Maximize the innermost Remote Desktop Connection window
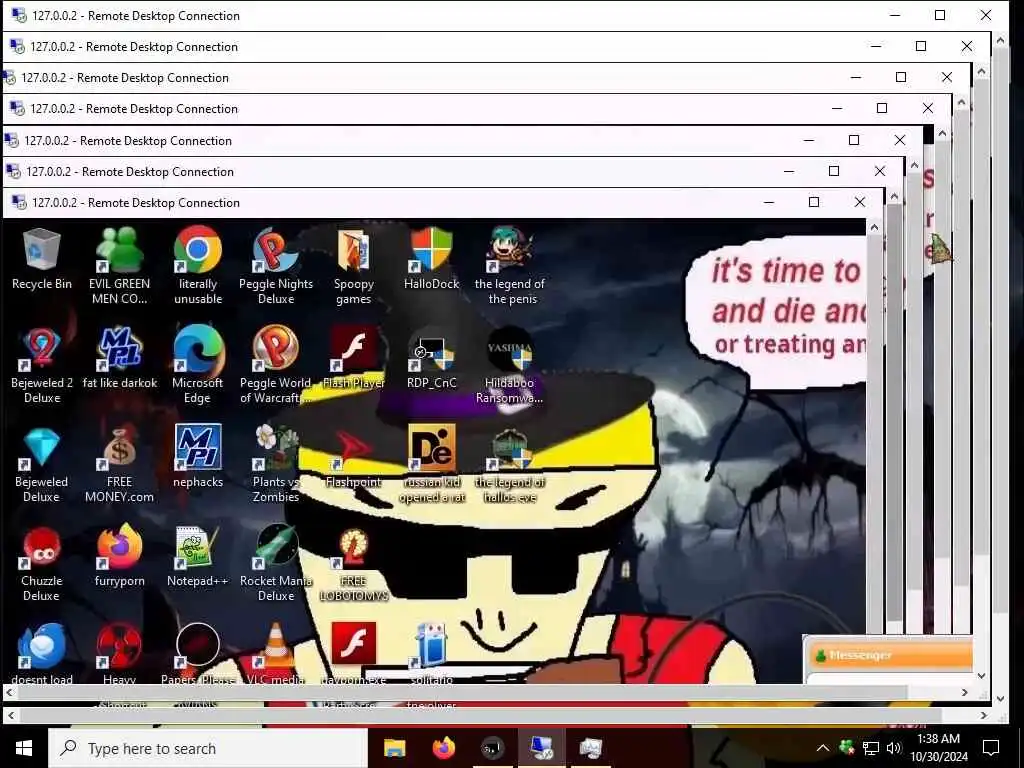 coord(814,202)
